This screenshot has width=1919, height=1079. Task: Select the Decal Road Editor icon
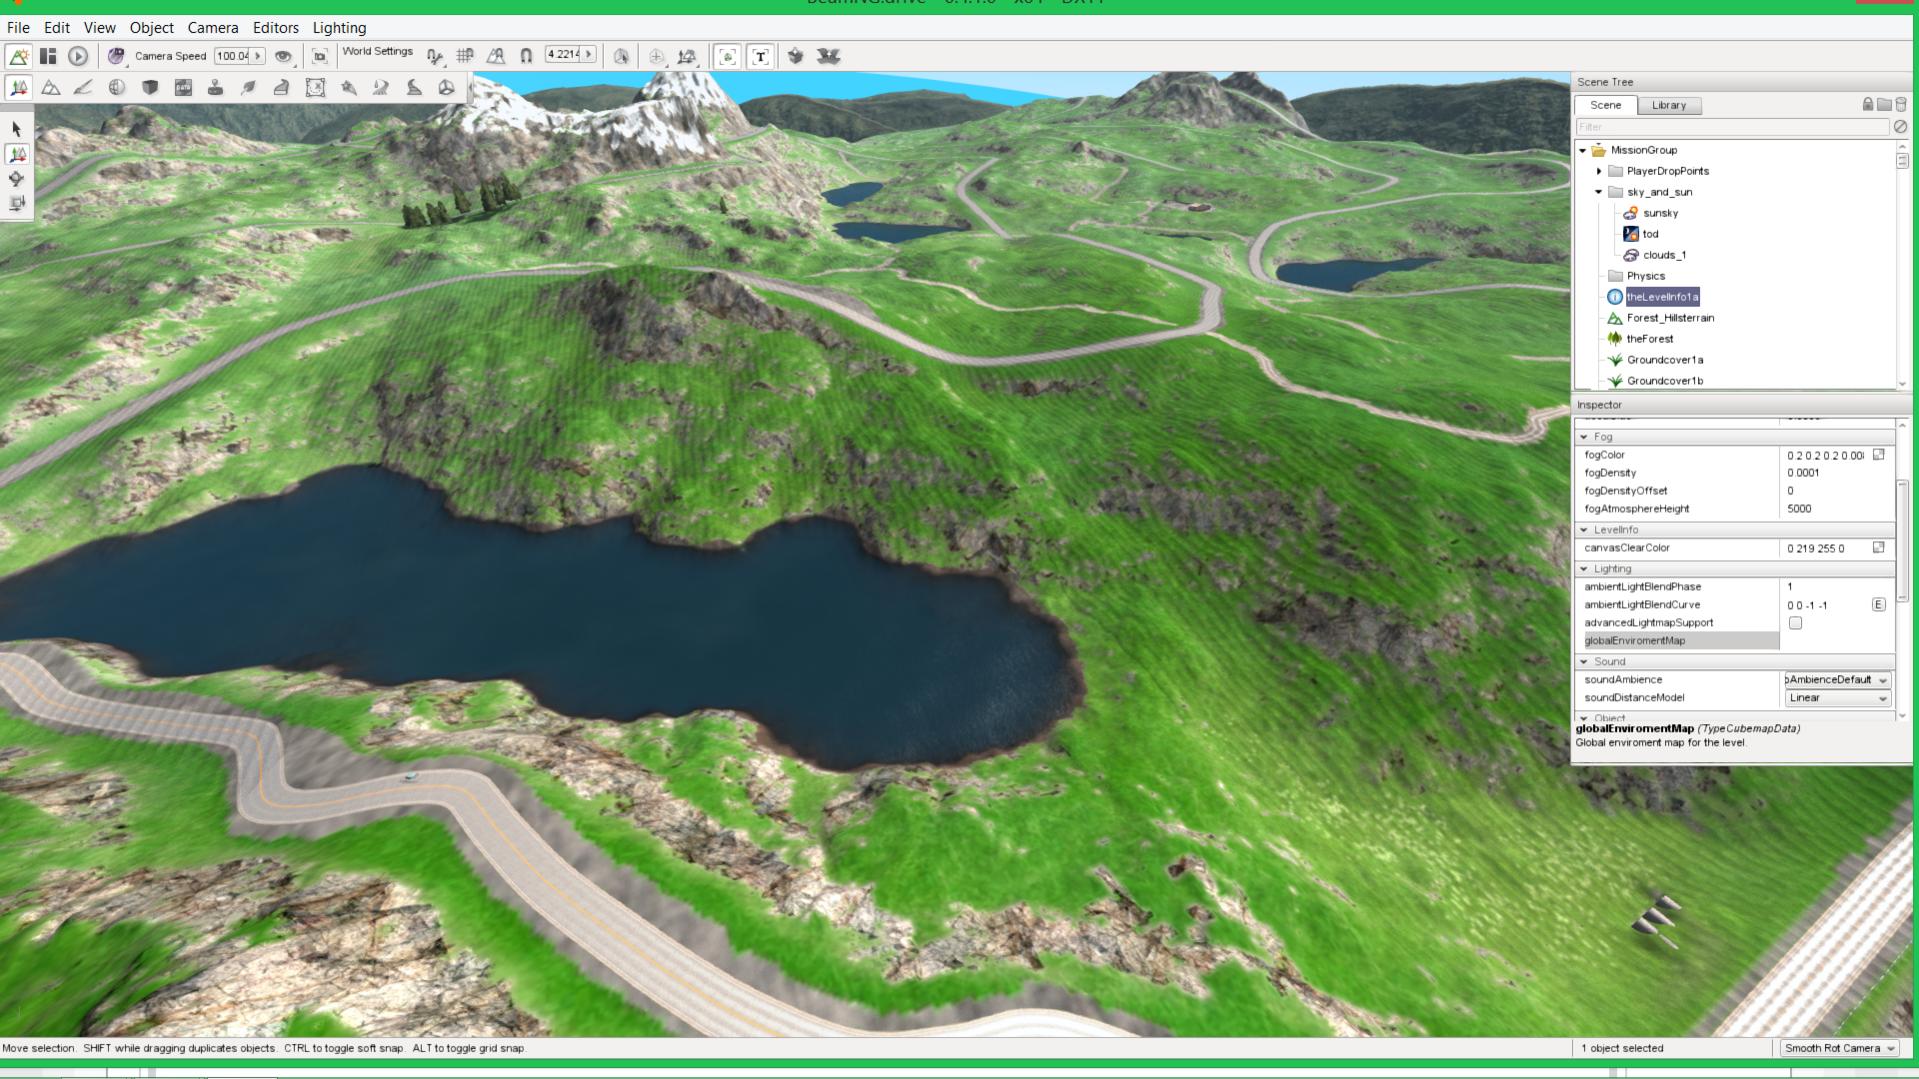tap(413, 88)
